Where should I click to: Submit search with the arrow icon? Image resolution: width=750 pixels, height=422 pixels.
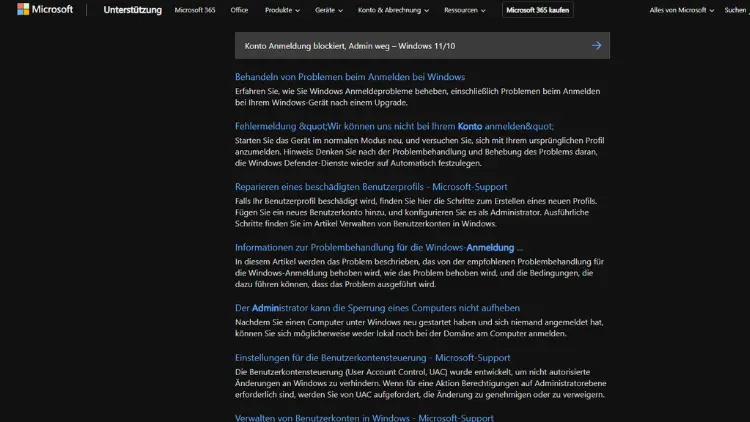[596, 45]
